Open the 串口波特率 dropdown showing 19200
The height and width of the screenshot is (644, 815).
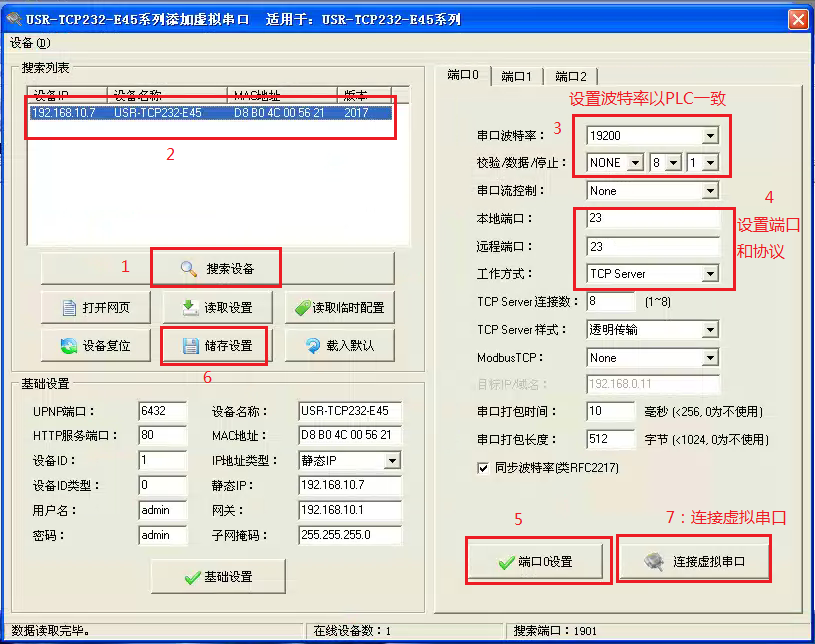[709, 135]
